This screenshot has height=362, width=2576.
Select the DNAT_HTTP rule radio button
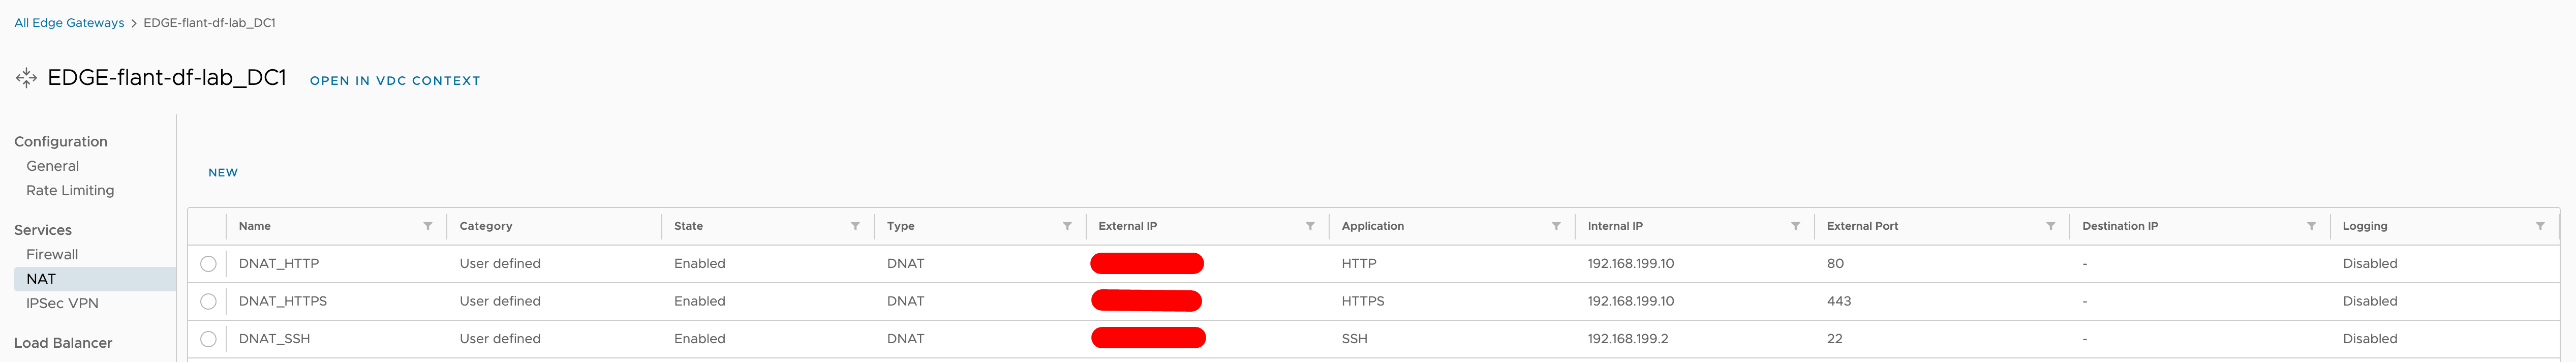tap(210, 263)
